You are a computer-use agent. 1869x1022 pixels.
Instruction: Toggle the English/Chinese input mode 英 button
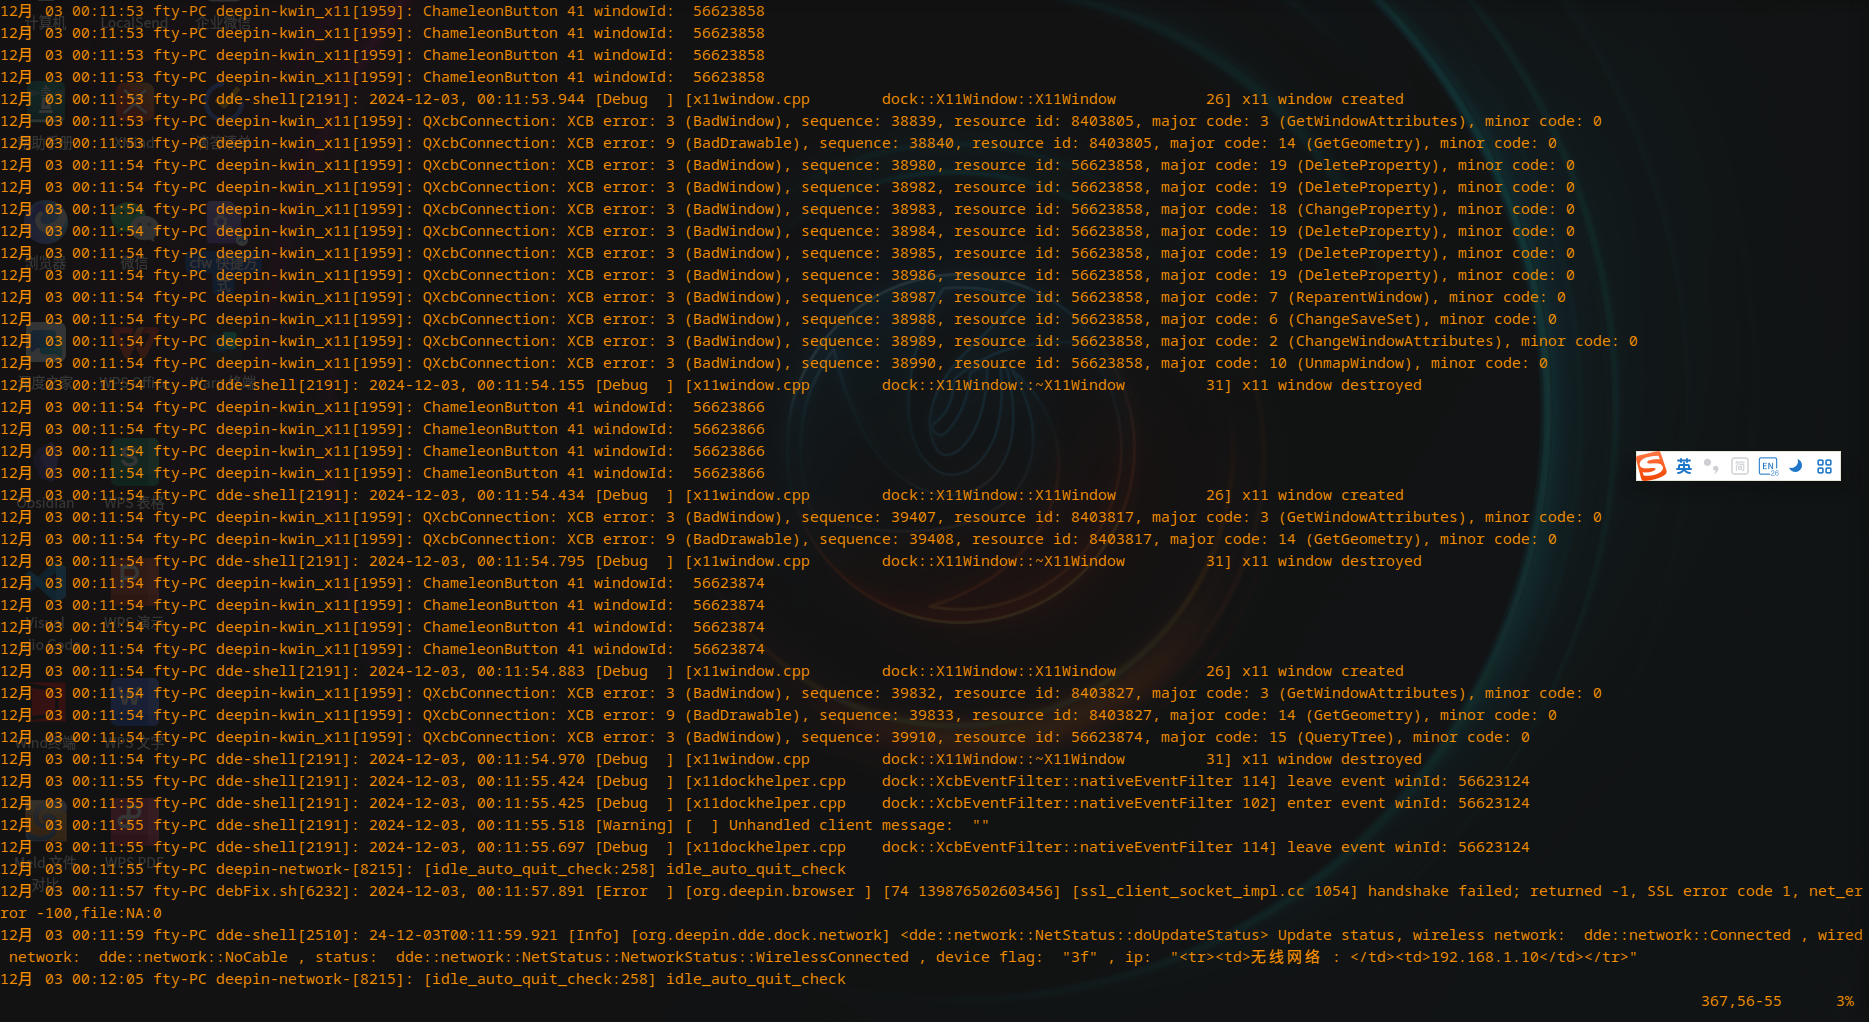click(1684, 466)
